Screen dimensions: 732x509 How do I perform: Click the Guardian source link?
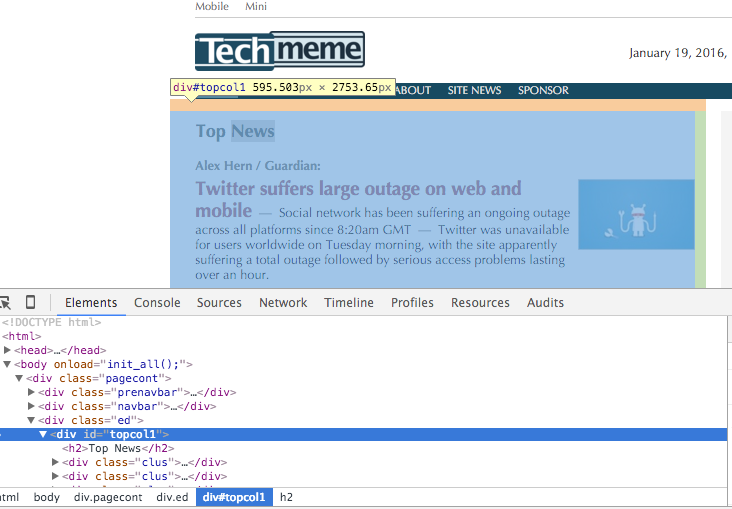[x=291, y=166]
